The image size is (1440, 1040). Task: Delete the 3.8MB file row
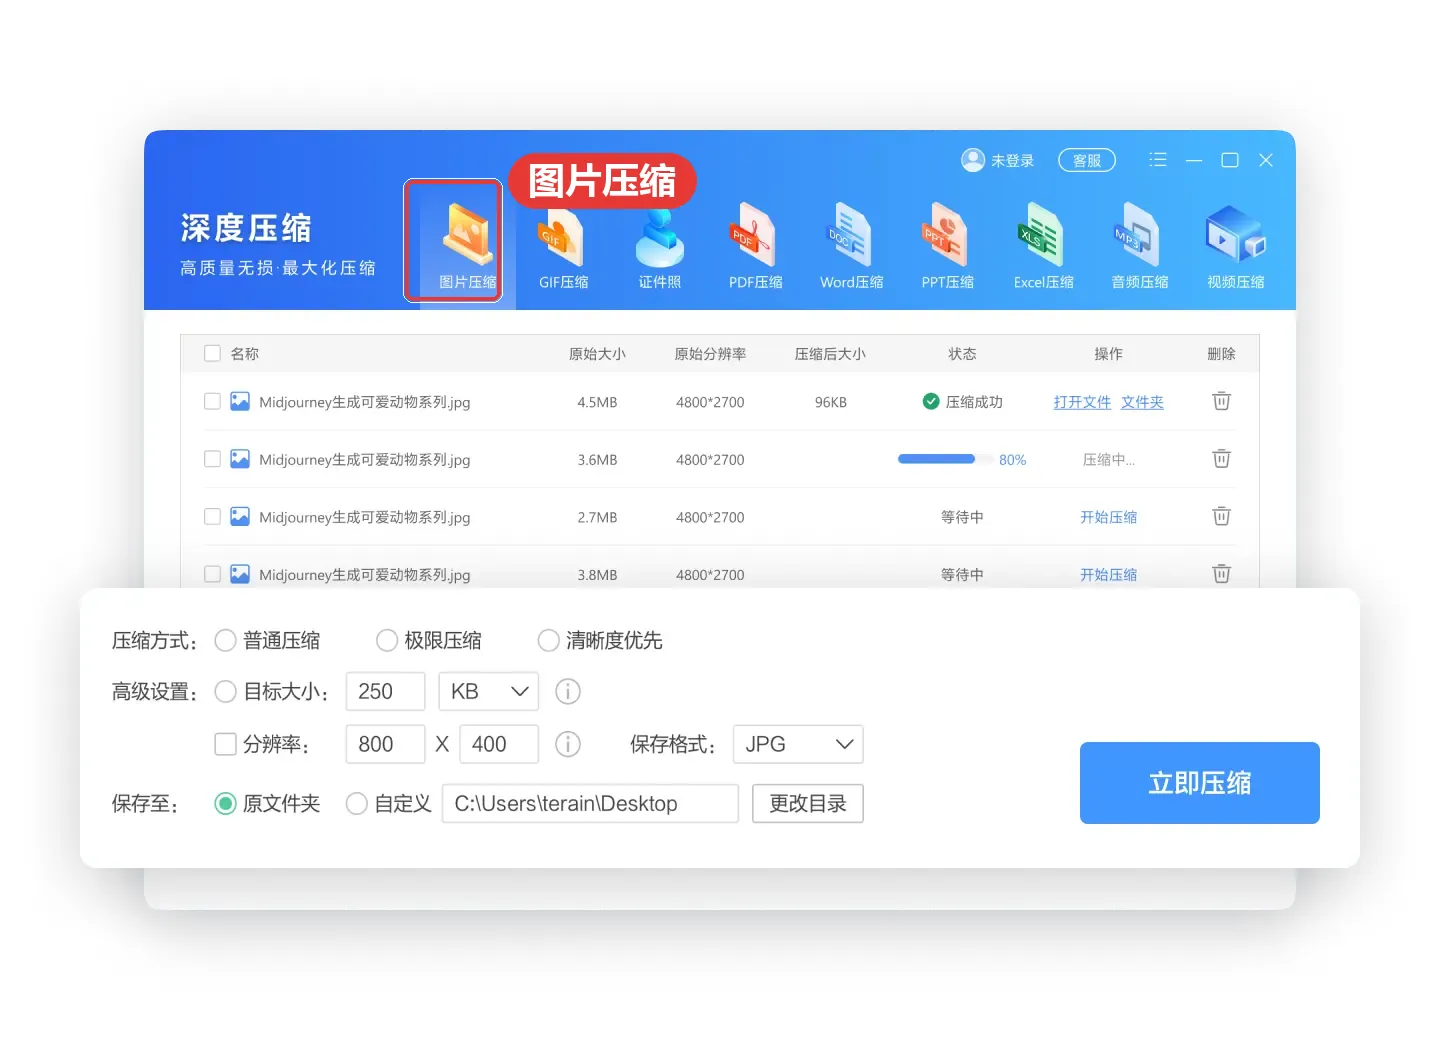point(1221,574)
